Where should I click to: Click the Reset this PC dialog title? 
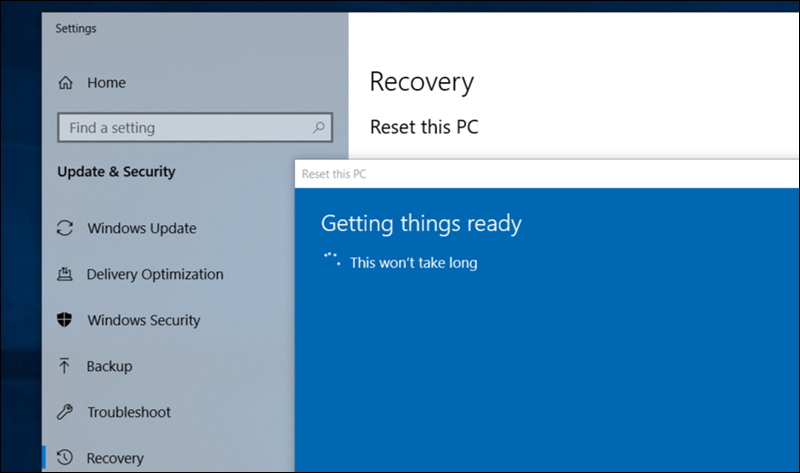pos(334,174)
